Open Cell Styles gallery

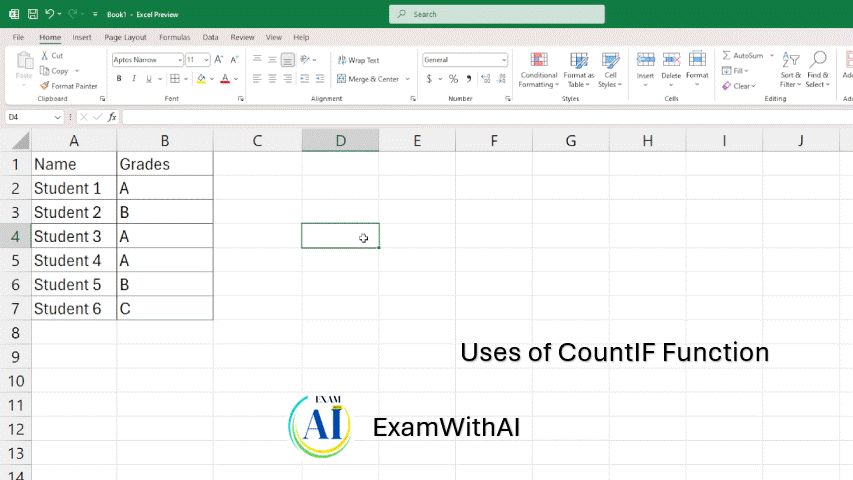[610, 70]
